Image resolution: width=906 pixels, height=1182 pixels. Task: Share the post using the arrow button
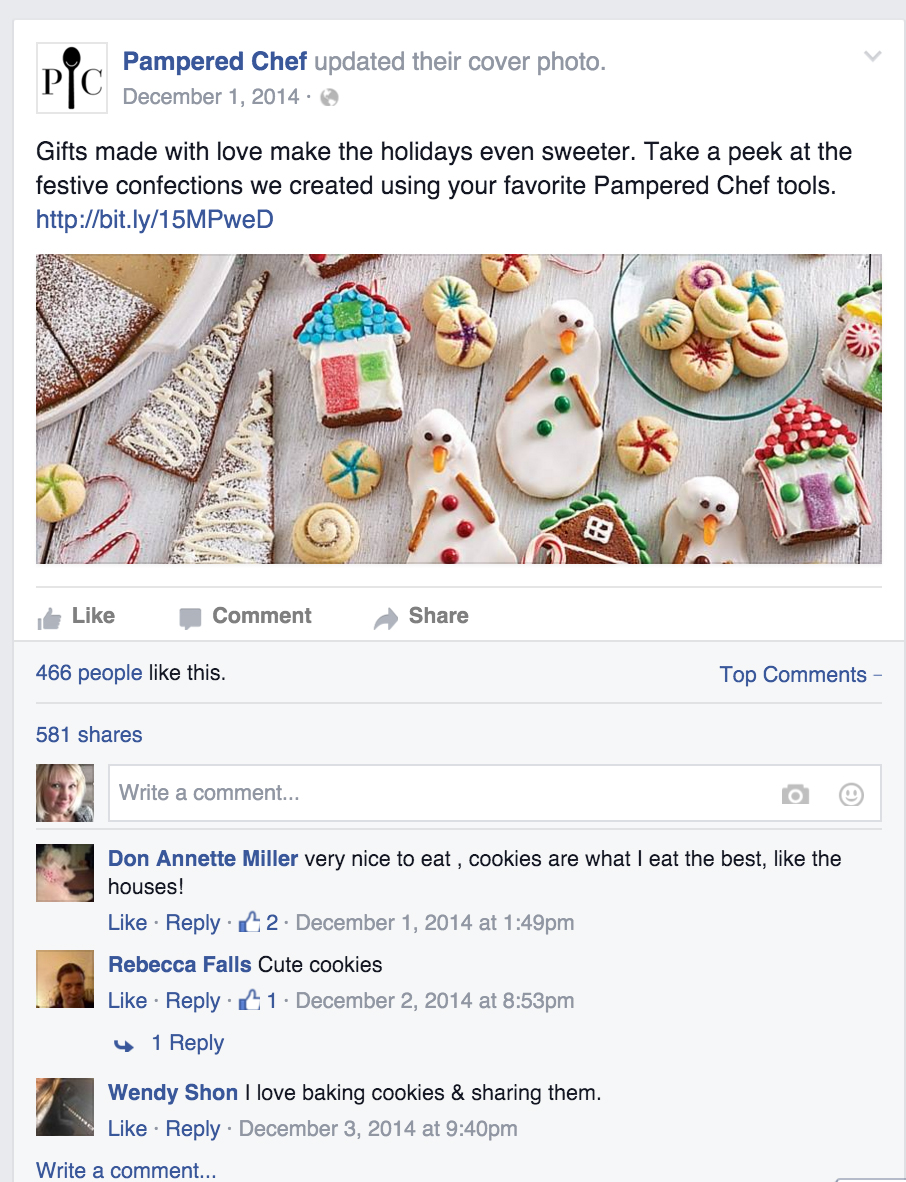pyautogui.click(x=421, y=616)
